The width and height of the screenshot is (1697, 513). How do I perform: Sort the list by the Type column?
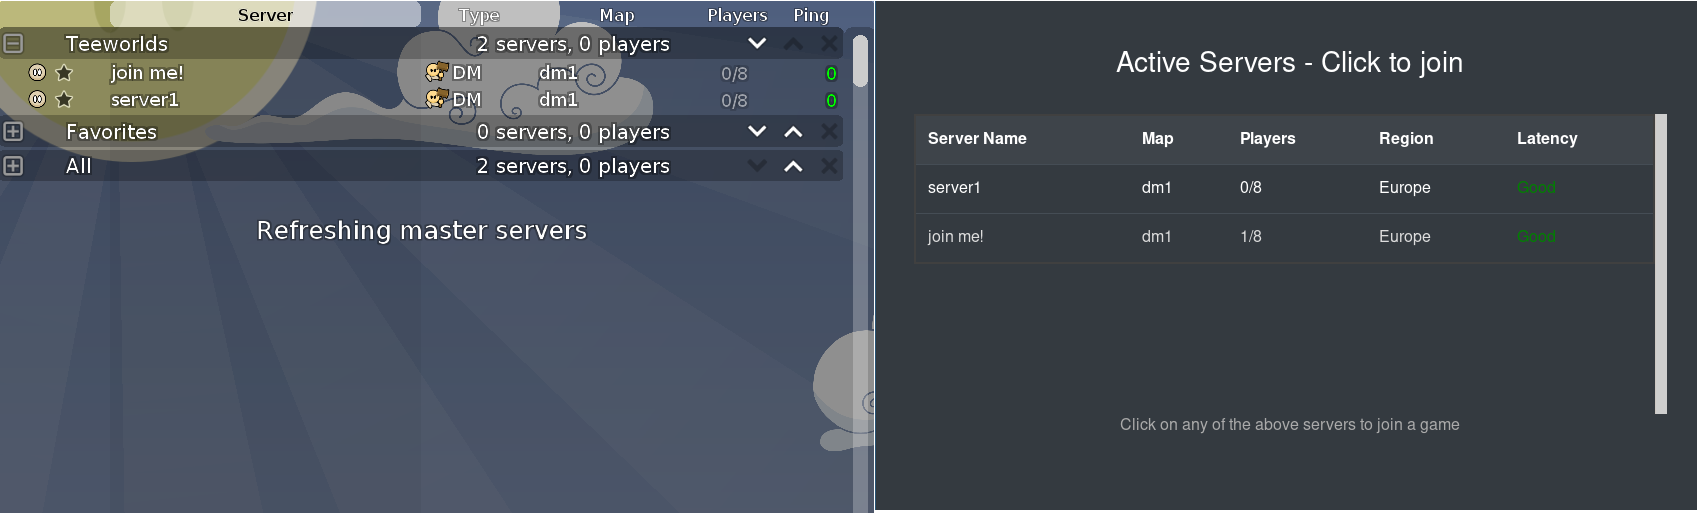click(x=479, y=15)
